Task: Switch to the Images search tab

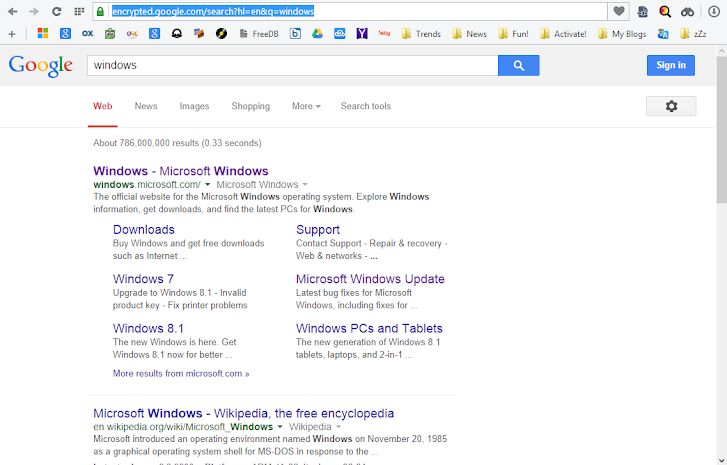Action: click(x=194, y=106)
